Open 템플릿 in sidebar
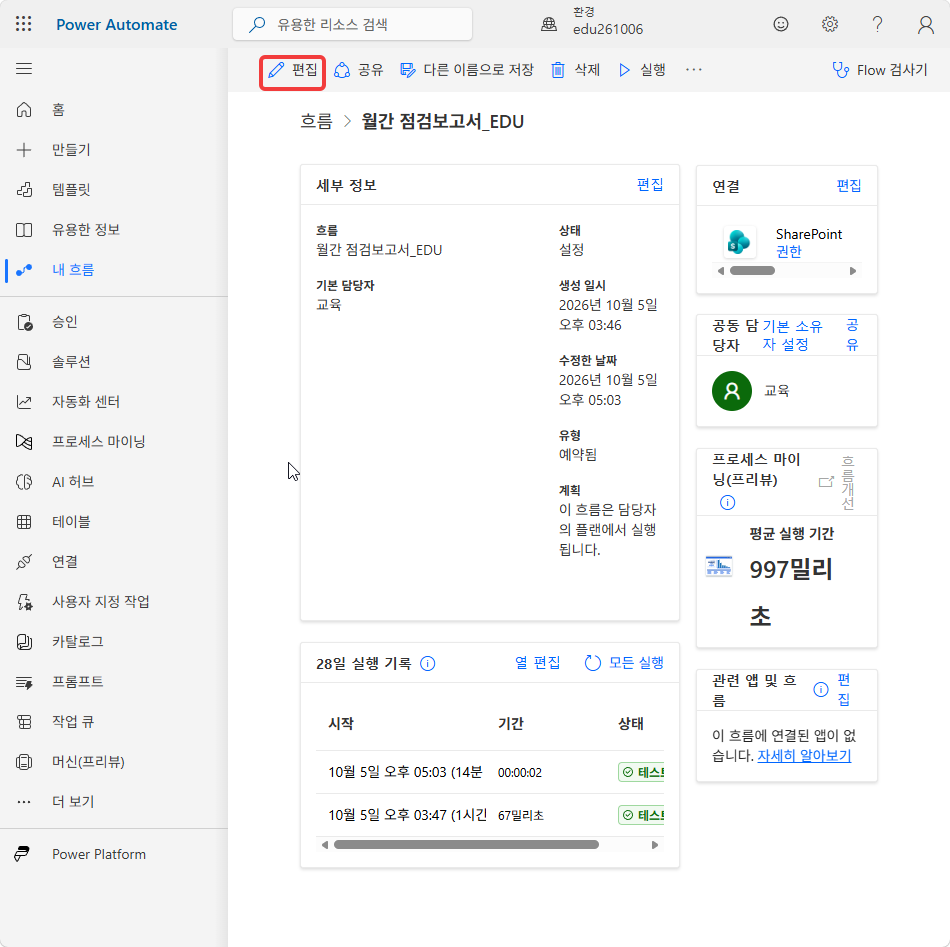This screenshot has height=947, width=950. point(71,190)
